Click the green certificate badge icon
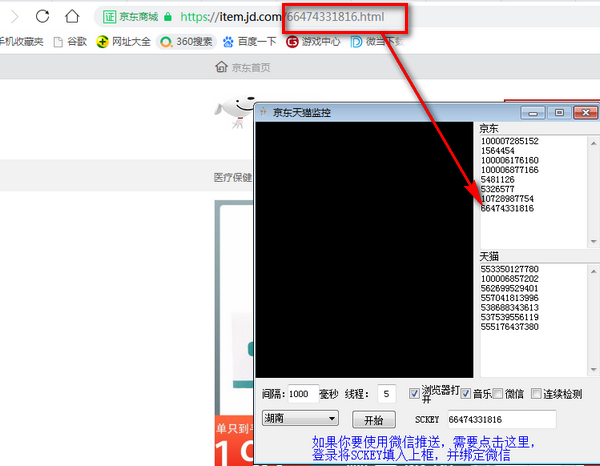Viewport: 600px width, 466px height. tap(109, 17)
